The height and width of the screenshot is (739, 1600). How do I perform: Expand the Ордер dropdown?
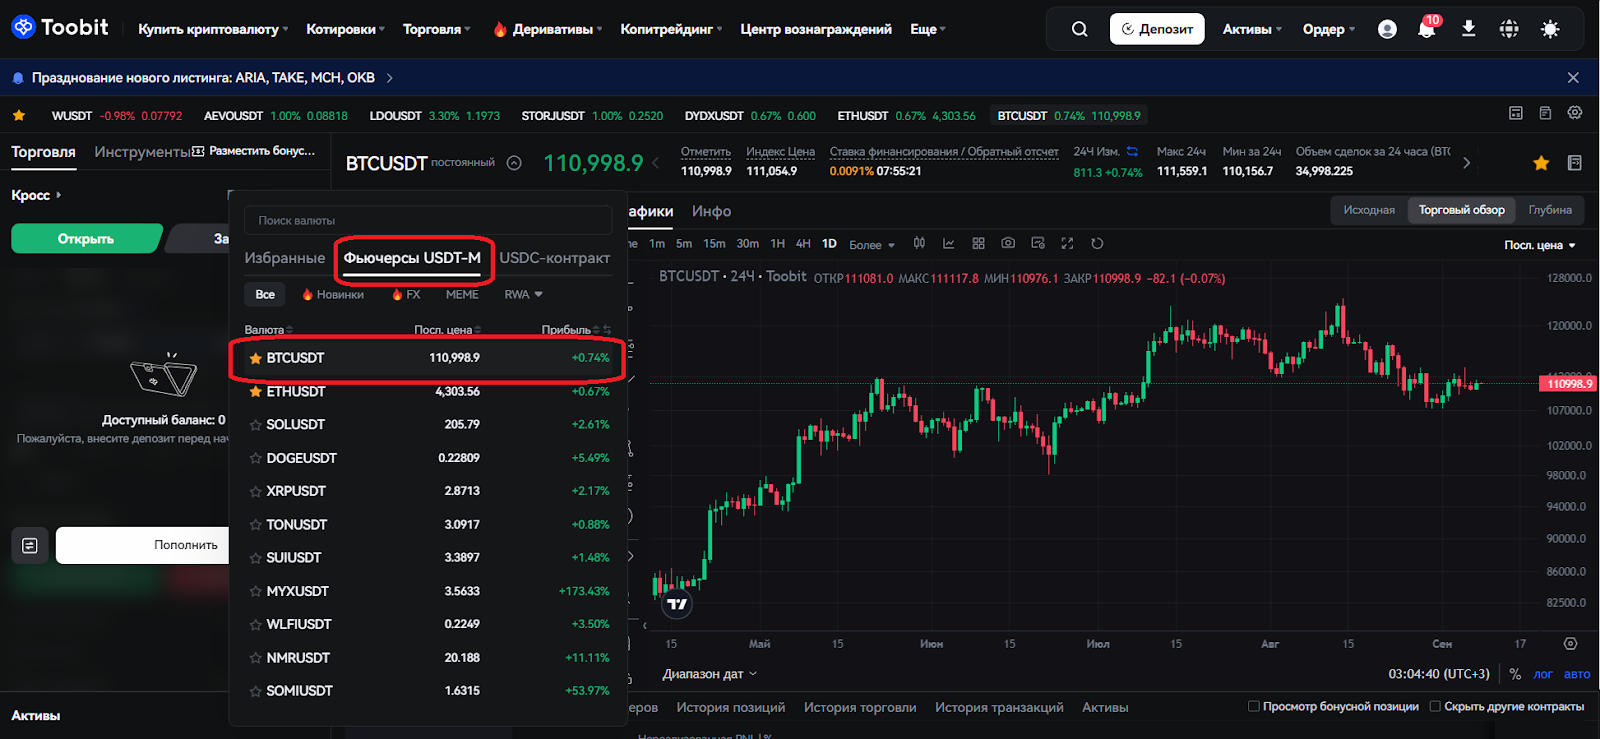coord(1329,29)
